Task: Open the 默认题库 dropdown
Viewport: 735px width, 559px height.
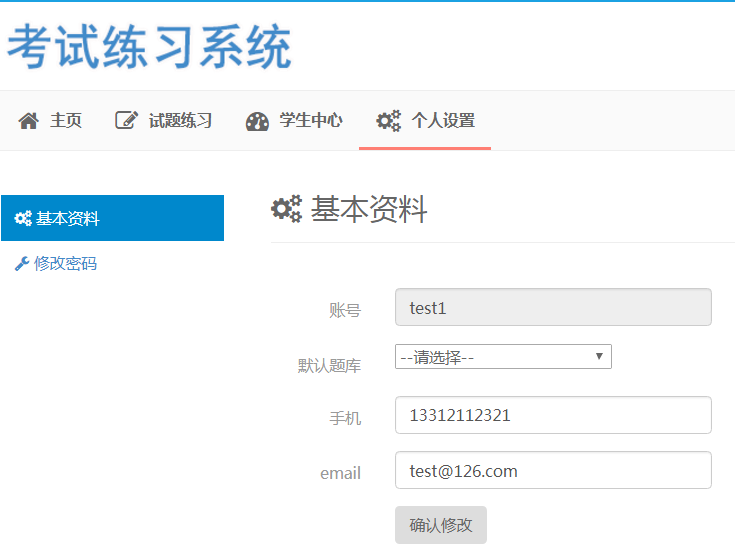Action: click(x=503, y=357)
